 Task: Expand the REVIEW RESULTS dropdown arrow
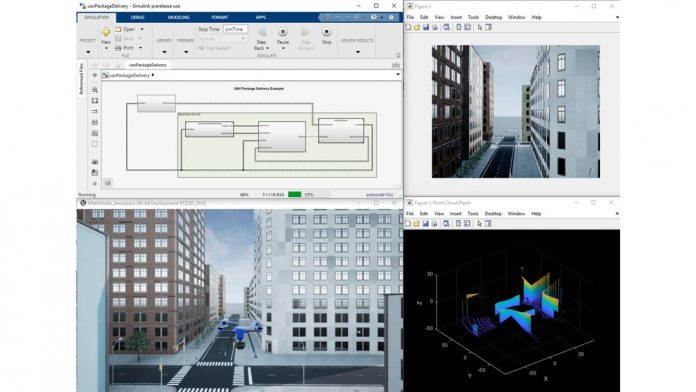[358, 52]
